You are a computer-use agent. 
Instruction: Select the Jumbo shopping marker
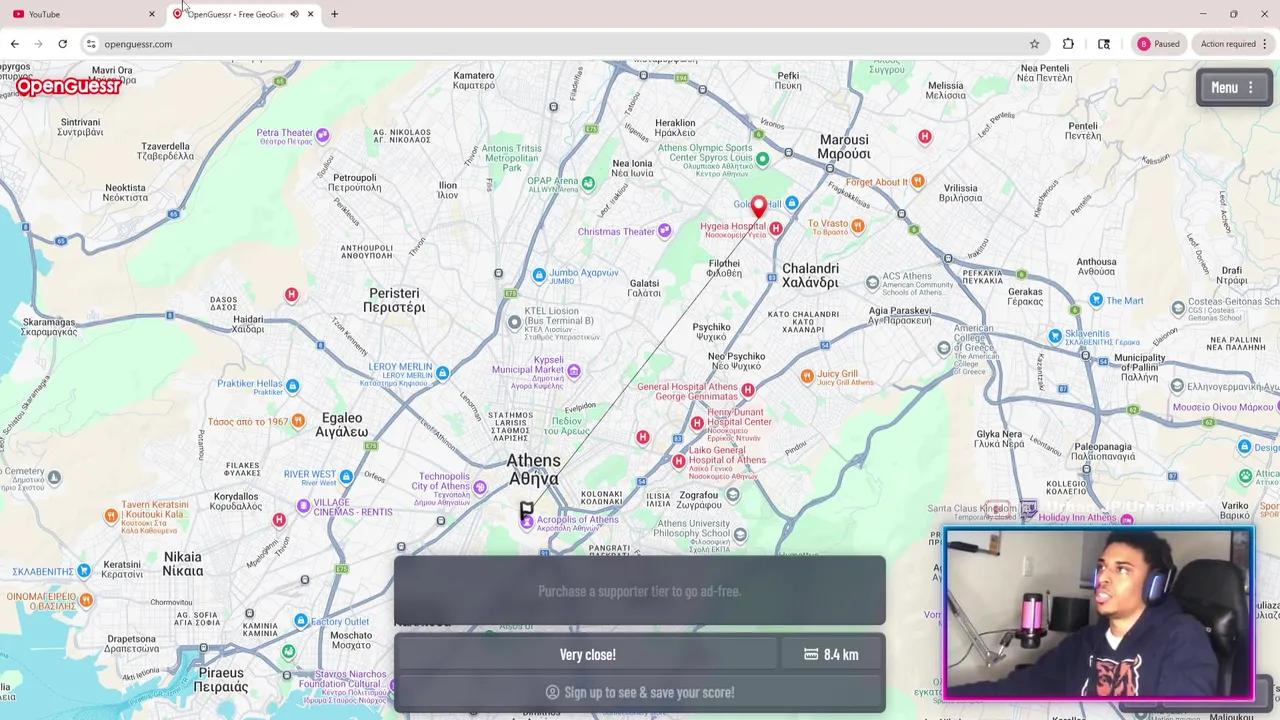pyautogui.click(x=539, y=275)
